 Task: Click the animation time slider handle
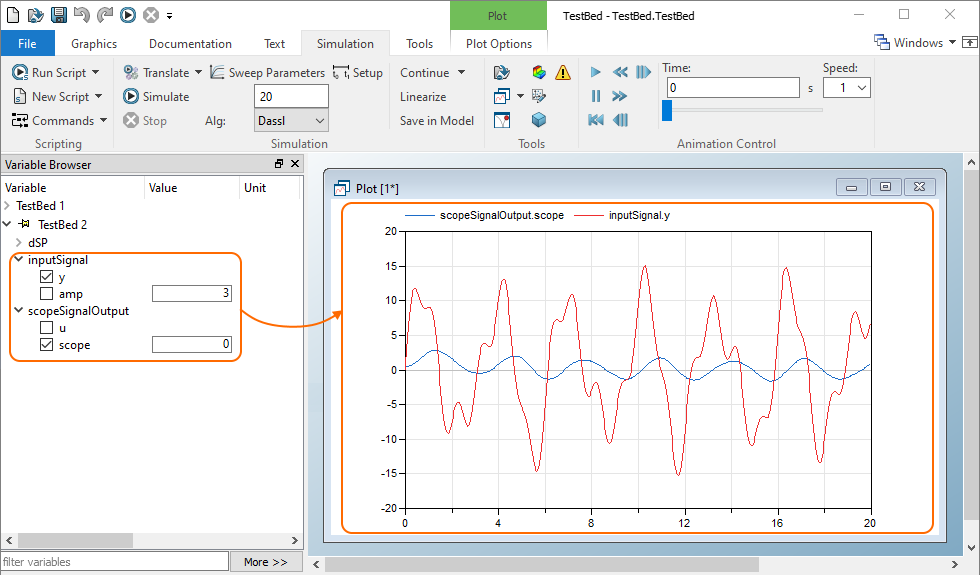667,110
